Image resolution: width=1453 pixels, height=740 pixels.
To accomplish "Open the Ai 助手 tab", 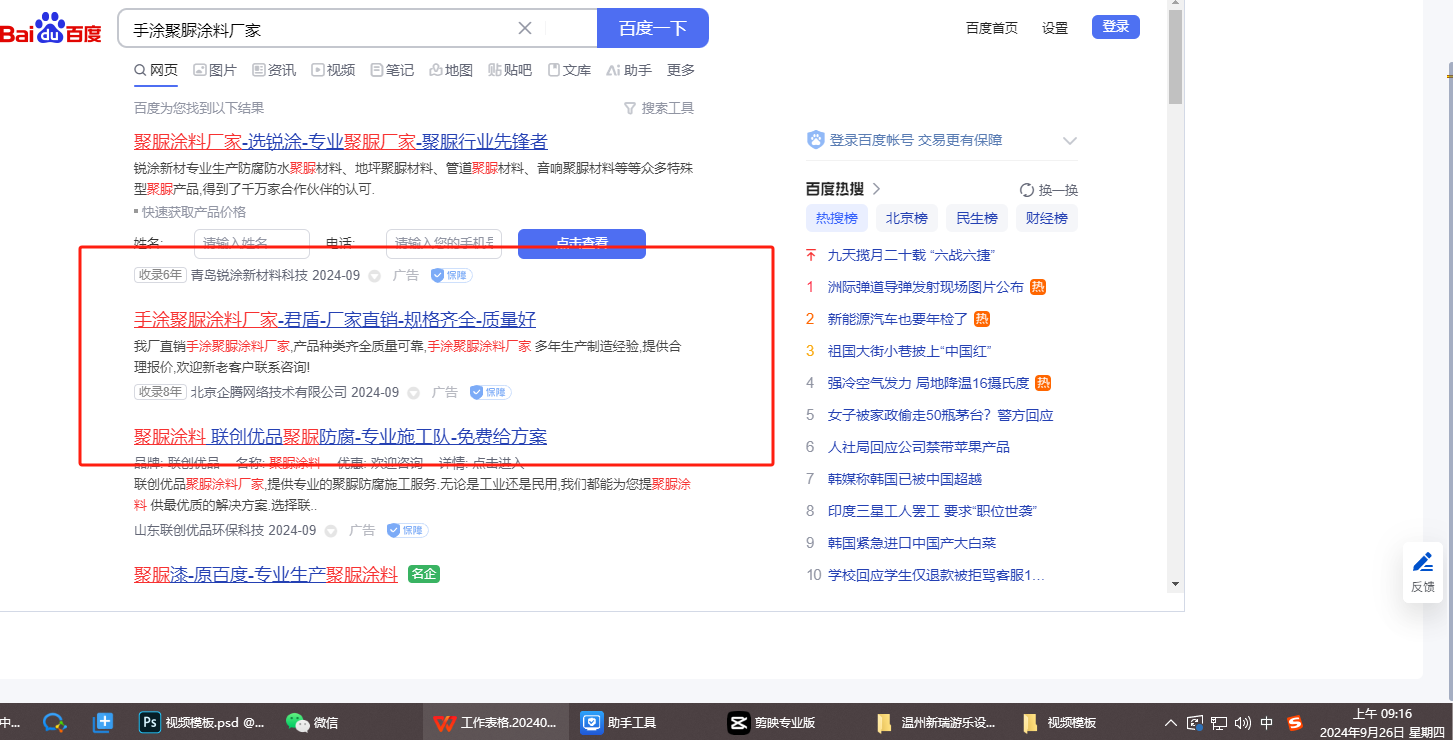I will coord(629,70).
